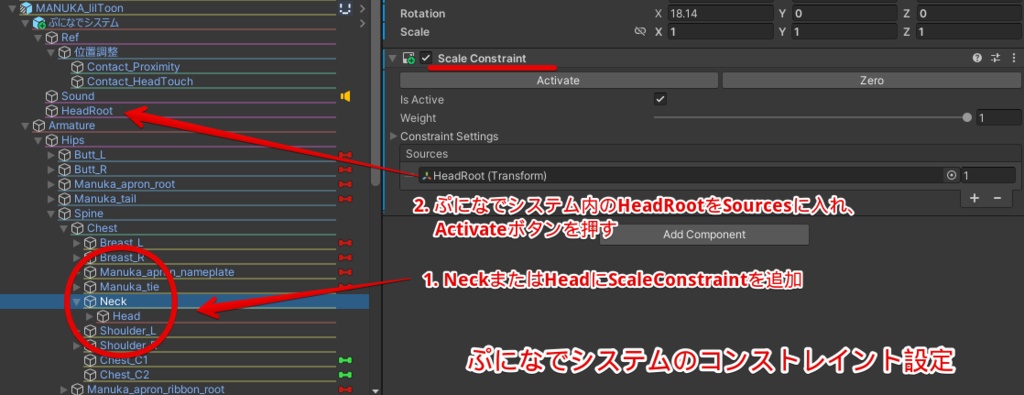This screenshot has height=395, width=1024.
Task: Select the HeadRoot object in hierarchy
Action: point(87,111)
